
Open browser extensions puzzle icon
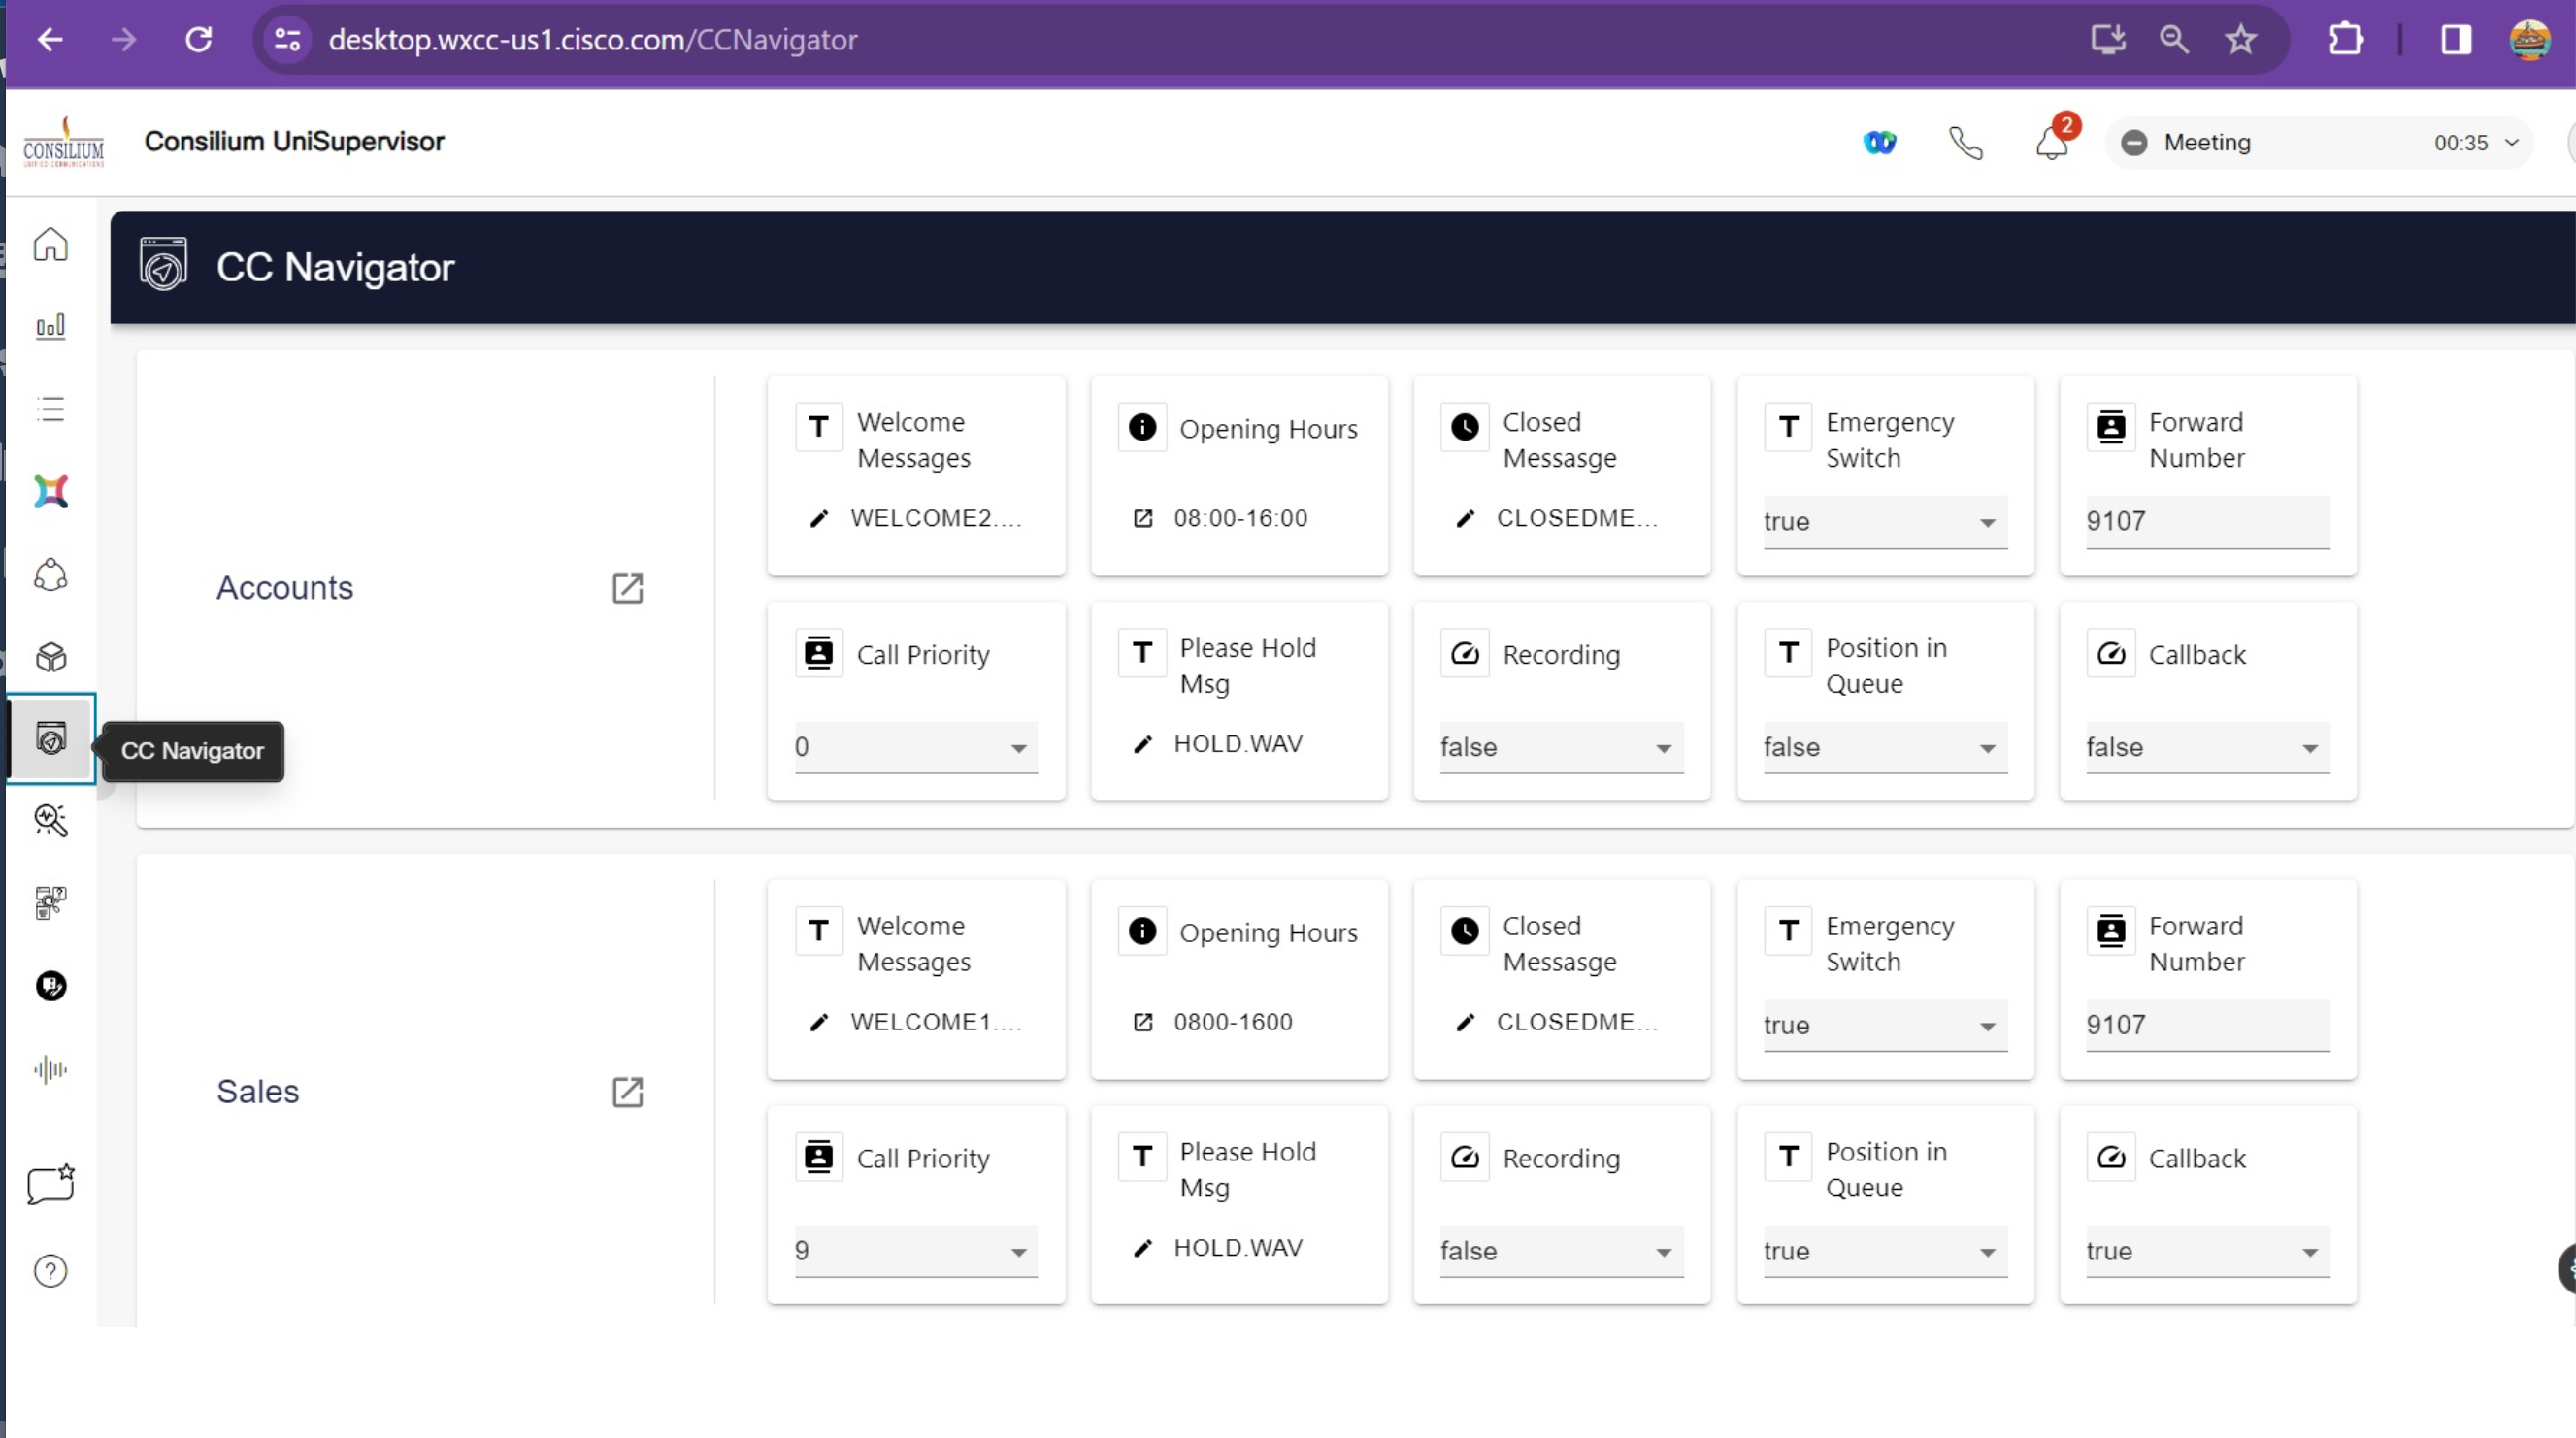click(x=2346, y=40)
